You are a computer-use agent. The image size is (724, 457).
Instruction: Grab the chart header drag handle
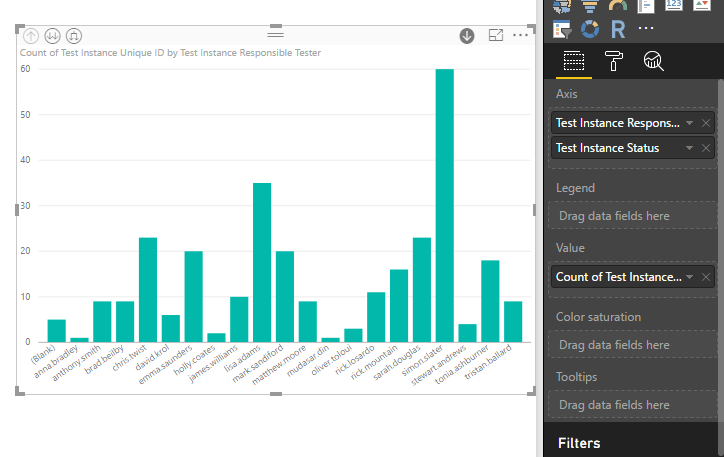pyautogui.click(x=276, y=34)
